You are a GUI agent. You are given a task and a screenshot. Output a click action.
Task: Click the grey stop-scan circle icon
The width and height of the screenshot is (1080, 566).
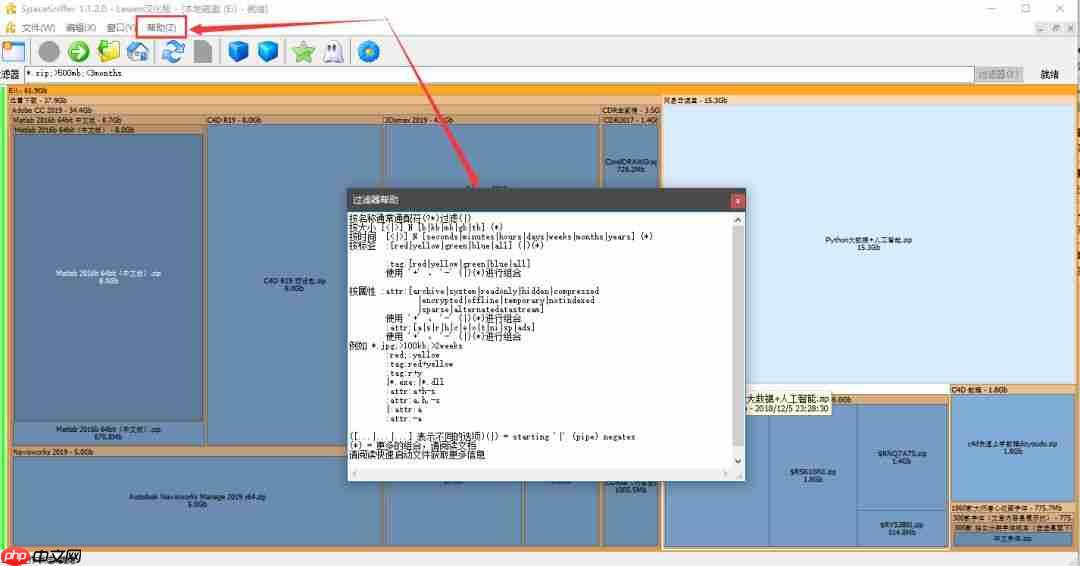click(49, 52)
